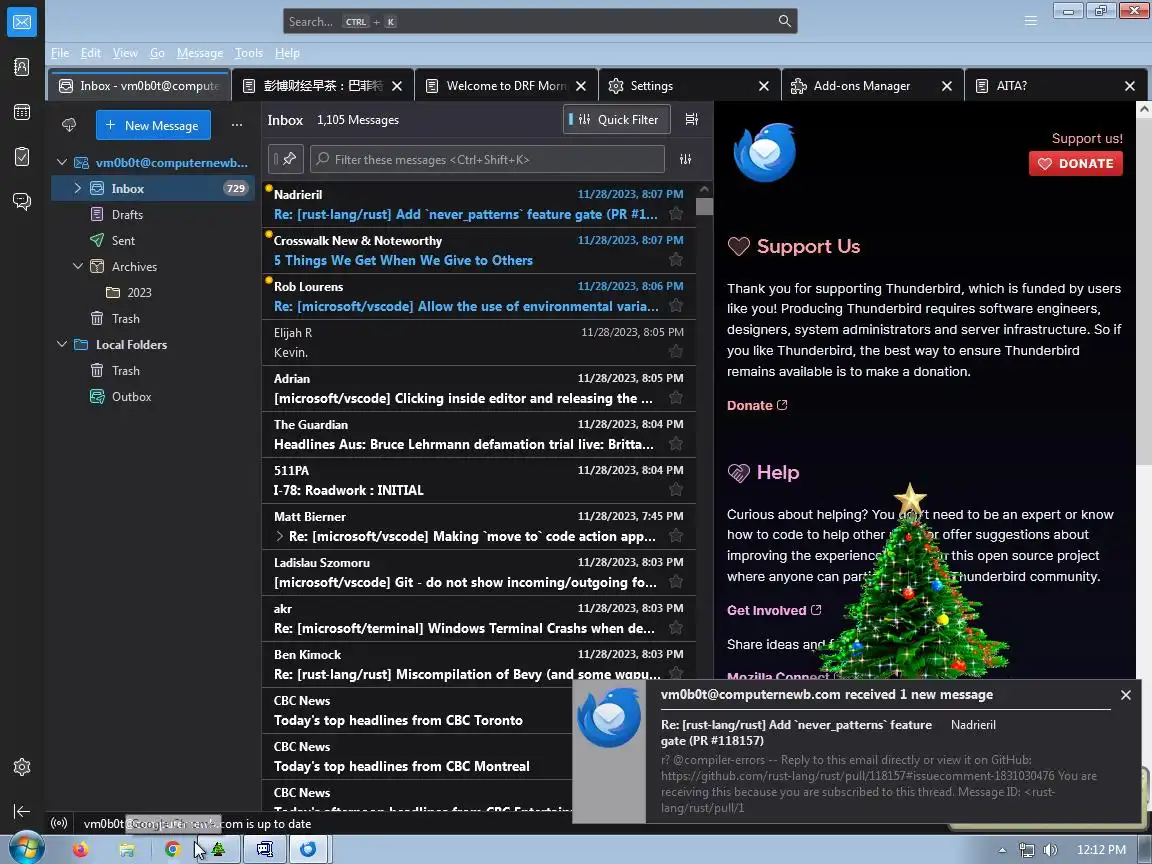Viewport: 1152px width, 864px height.
Task: Click the quick filter options sliders icon
Action: pyautogui.click(x=685, y=159)
